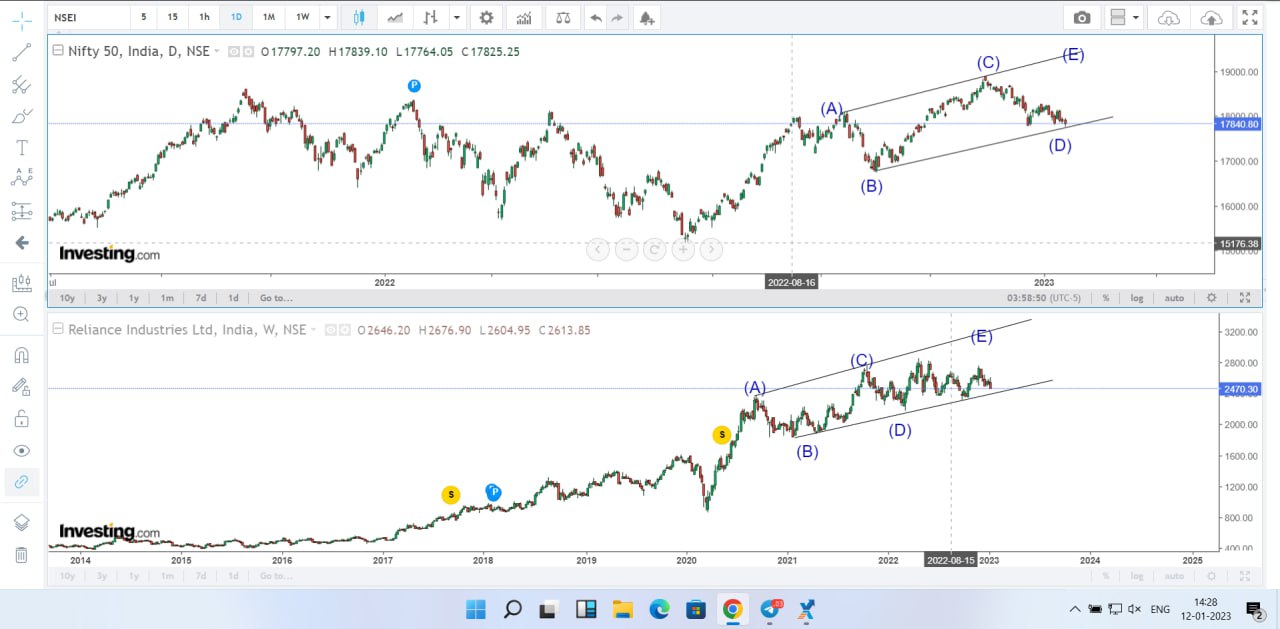Select 10y range on Nifty chart
Screen dimensions: 1280x629
point(67,297)
